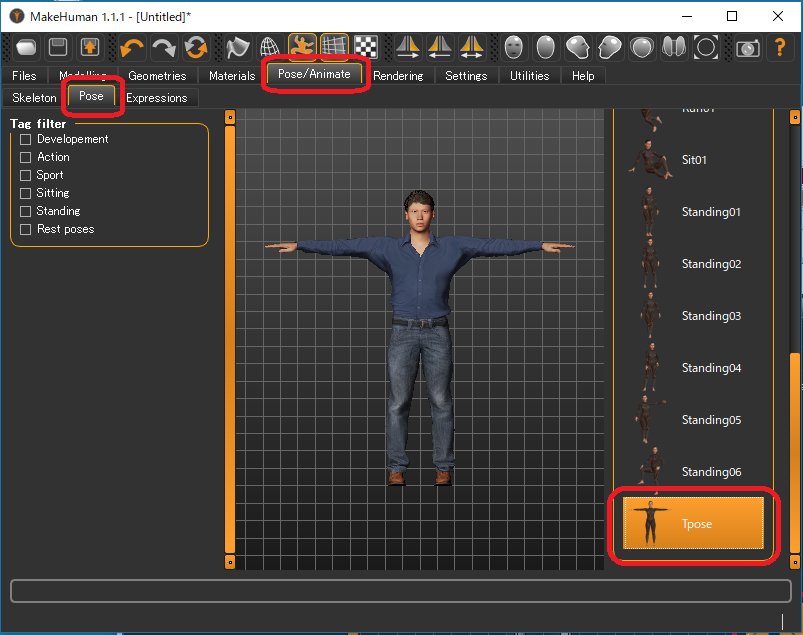Switch to the Expressions sub-tab
The image size is (803, 635).
pyautogui.click(x=156, y=98)
